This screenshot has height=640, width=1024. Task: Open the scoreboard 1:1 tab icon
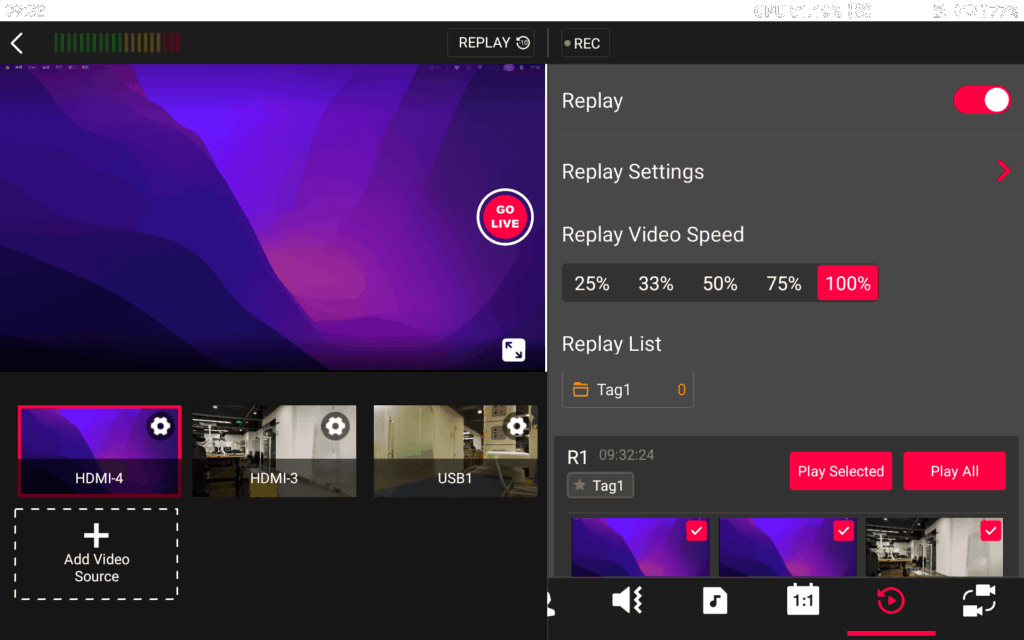[x=803, y=600]
